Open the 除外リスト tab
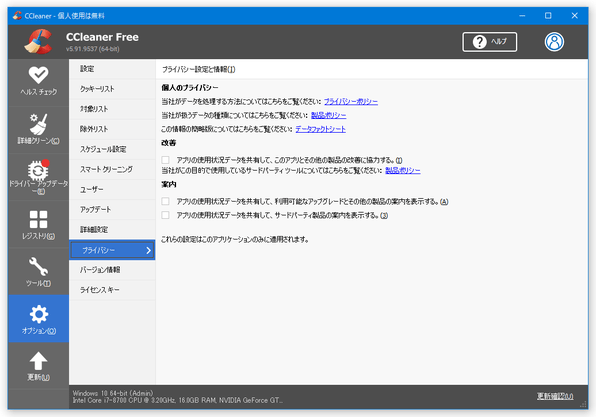Image resolution: width=596 pixels, height=417 pixels. 112,129
